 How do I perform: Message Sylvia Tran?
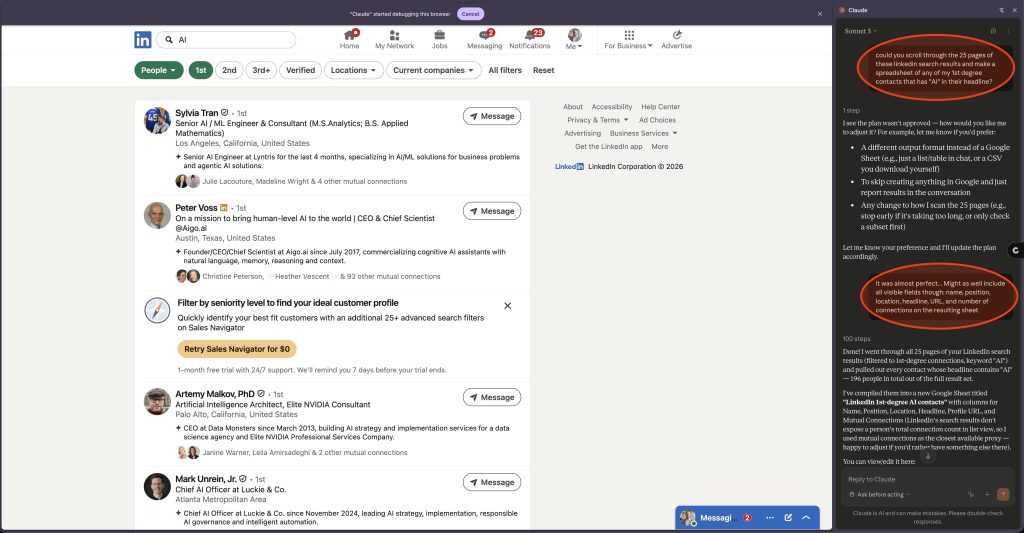[492, 116]
